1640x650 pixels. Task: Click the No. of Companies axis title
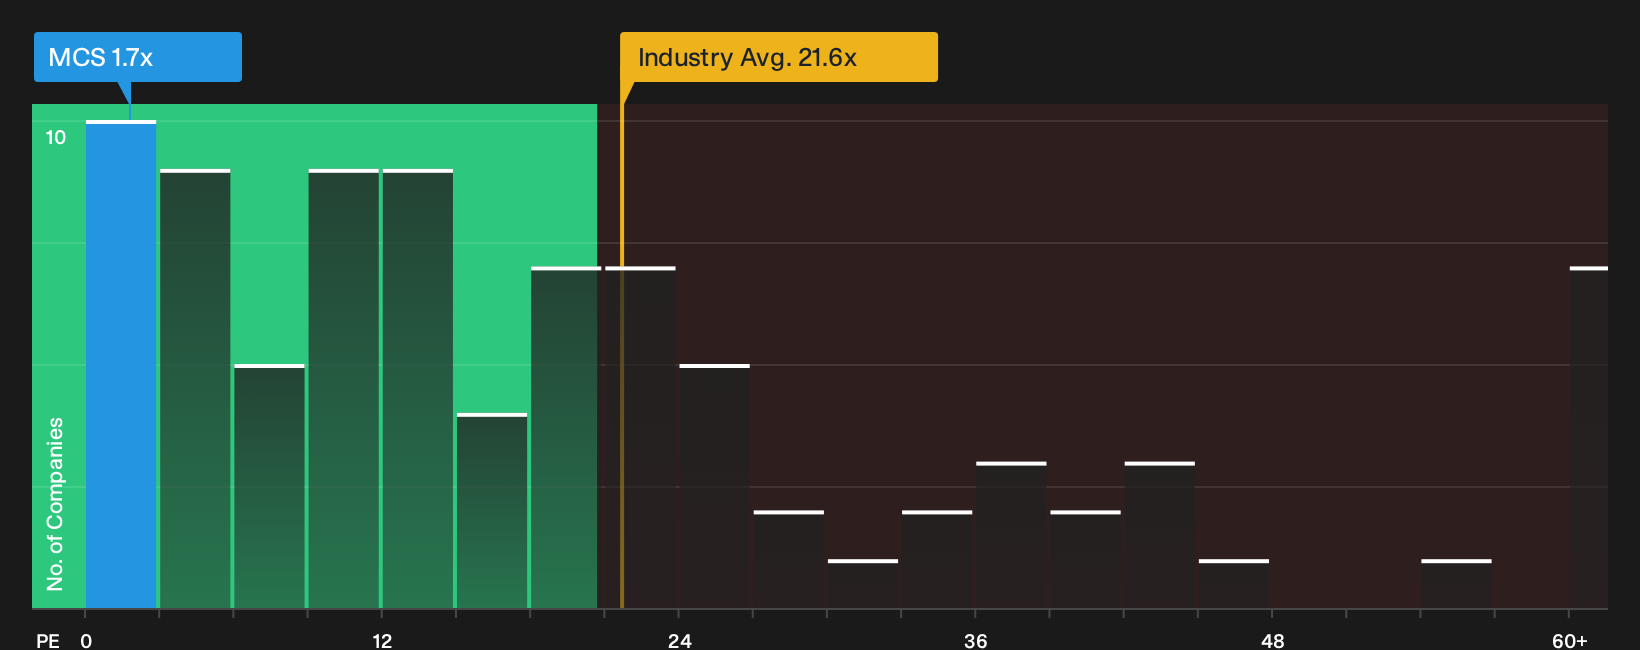(x=55, y=504)
